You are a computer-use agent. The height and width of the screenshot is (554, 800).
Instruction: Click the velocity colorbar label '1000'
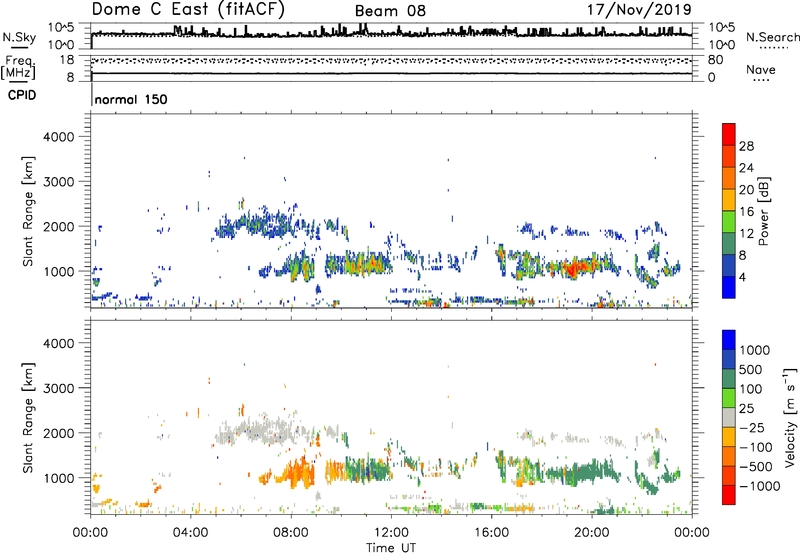point(755,350)
